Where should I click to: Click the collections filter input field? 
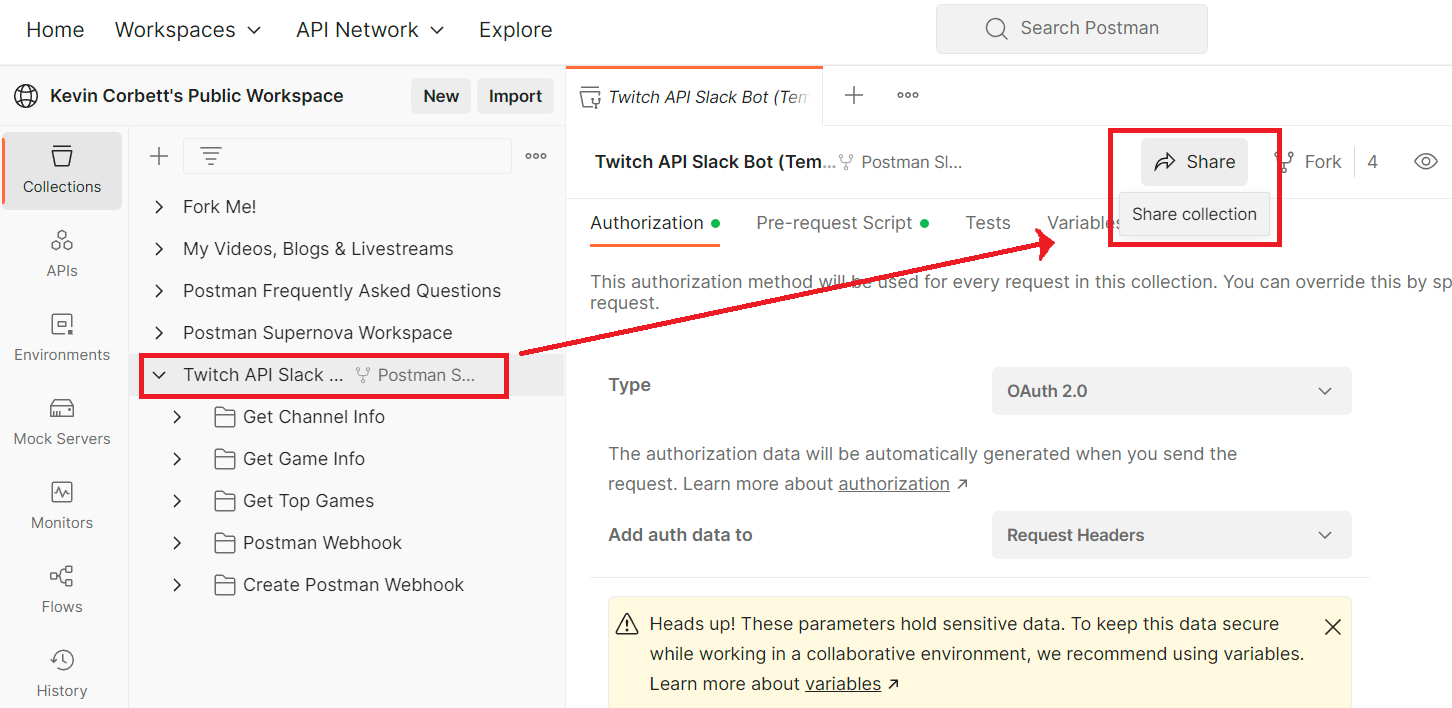(x=347, y=156)
